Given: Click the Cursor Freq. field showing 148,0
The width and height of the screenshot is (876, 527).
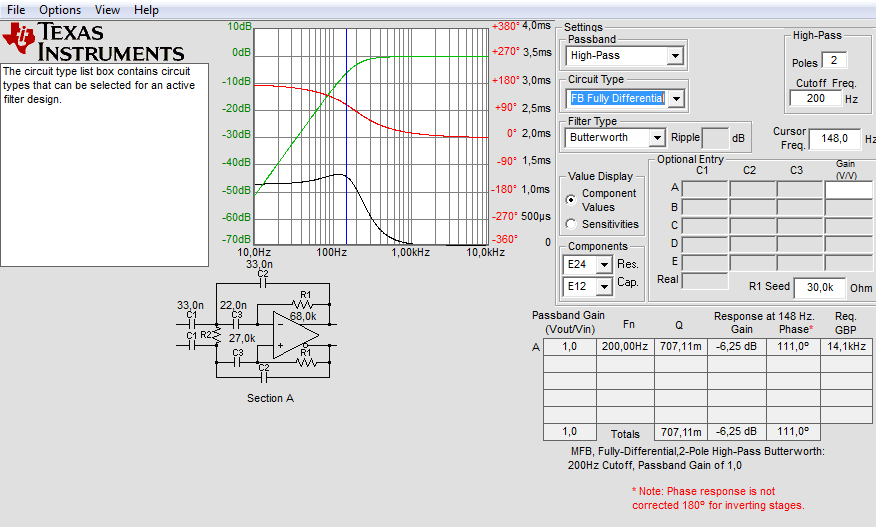Looking at the screenshot, I should tap(835, 139).
